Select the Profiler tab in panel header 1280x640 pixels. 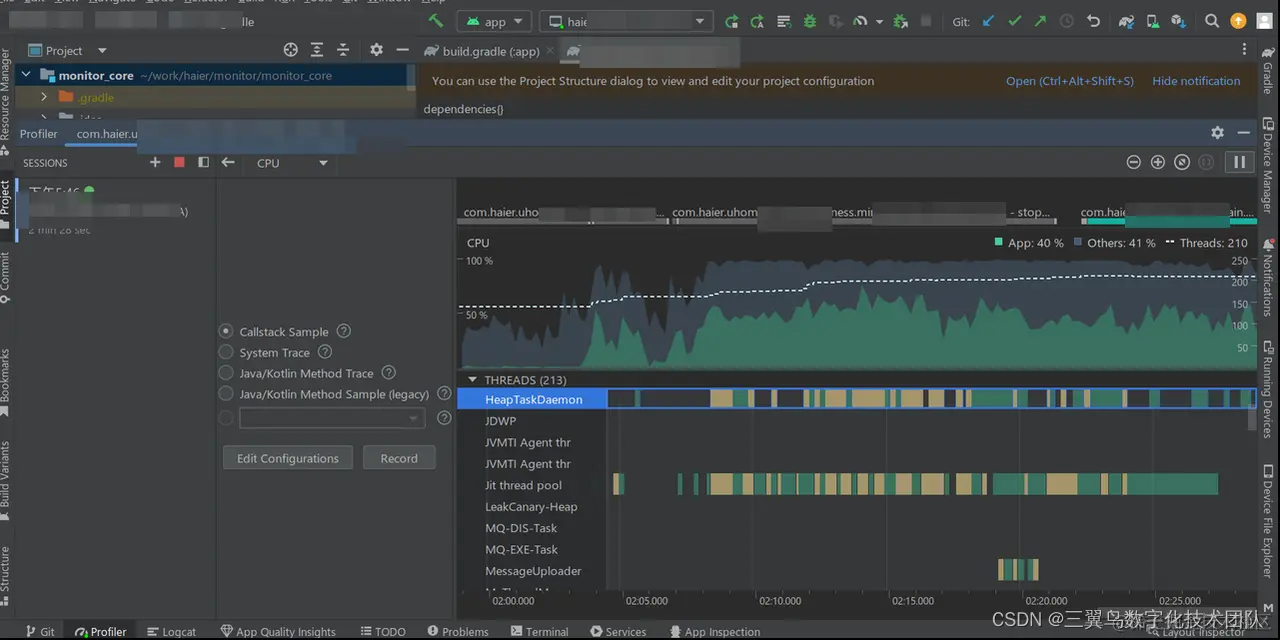[39, 133]
